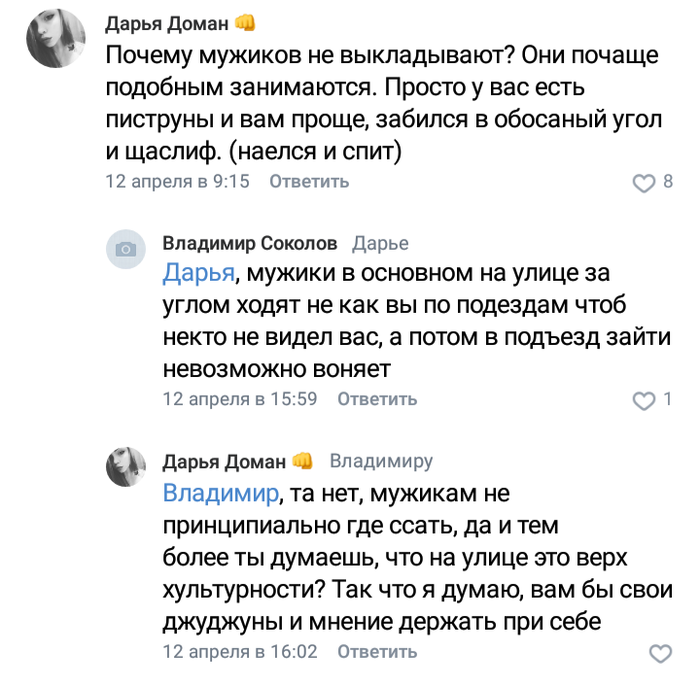
Task: Click Ответить under the 9:15 comment
Action: pos(309,181)
